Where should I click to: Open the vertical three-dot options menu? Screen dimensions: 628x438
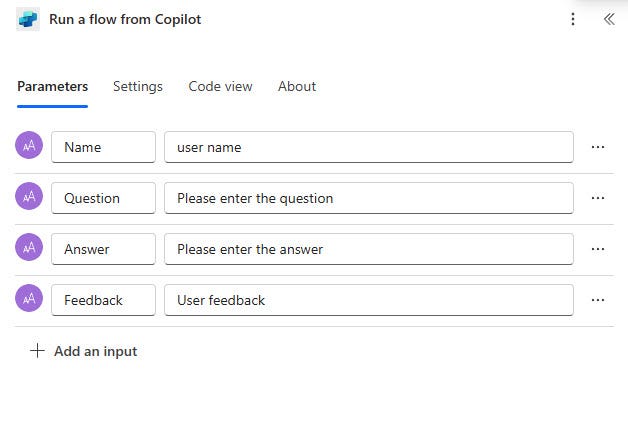[x=573, y=19]
